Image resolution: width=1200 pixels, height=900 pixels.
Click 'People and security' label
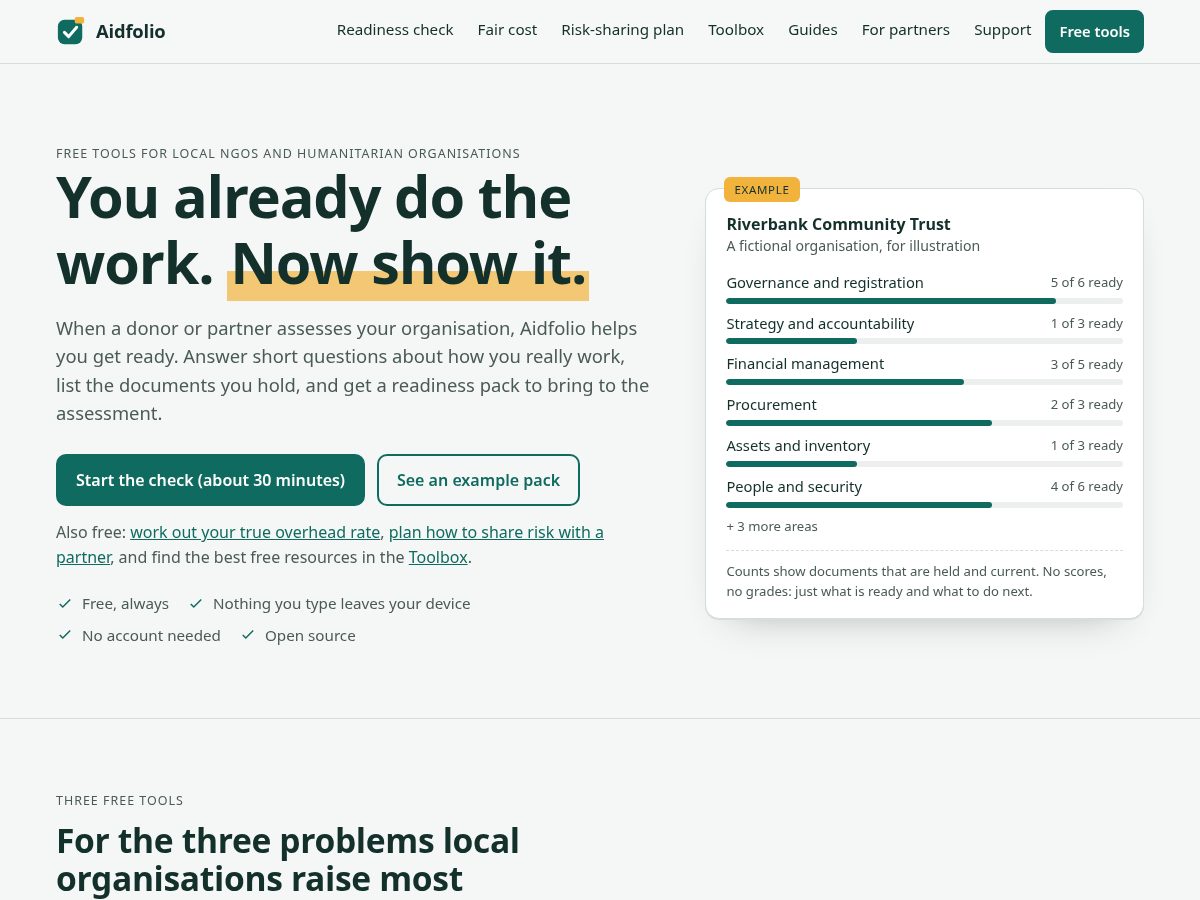point(794,486)
